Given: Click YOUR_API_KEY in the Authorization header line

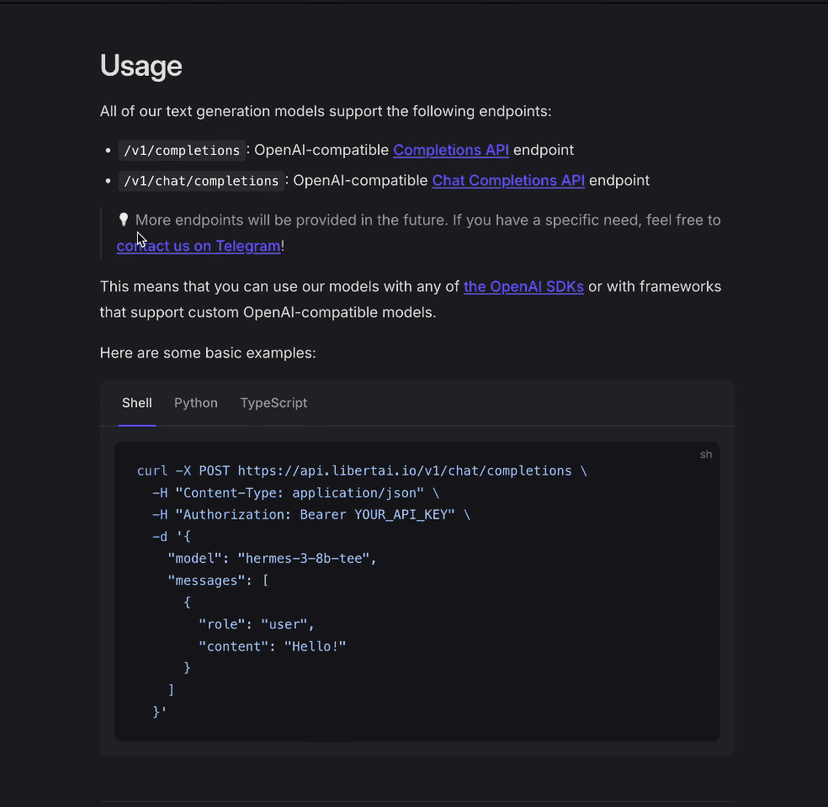Looking at the screenshot, I should 405,515.
